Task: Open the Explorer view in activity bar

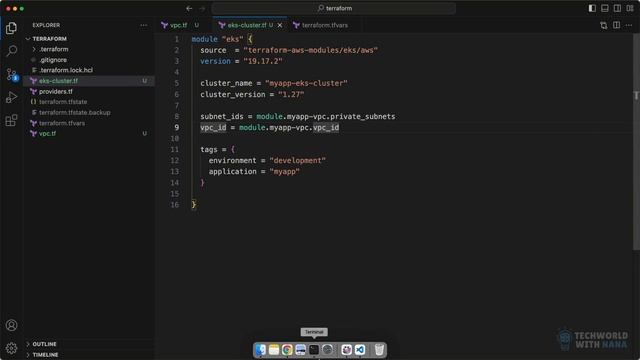Action: click(11, 28)
